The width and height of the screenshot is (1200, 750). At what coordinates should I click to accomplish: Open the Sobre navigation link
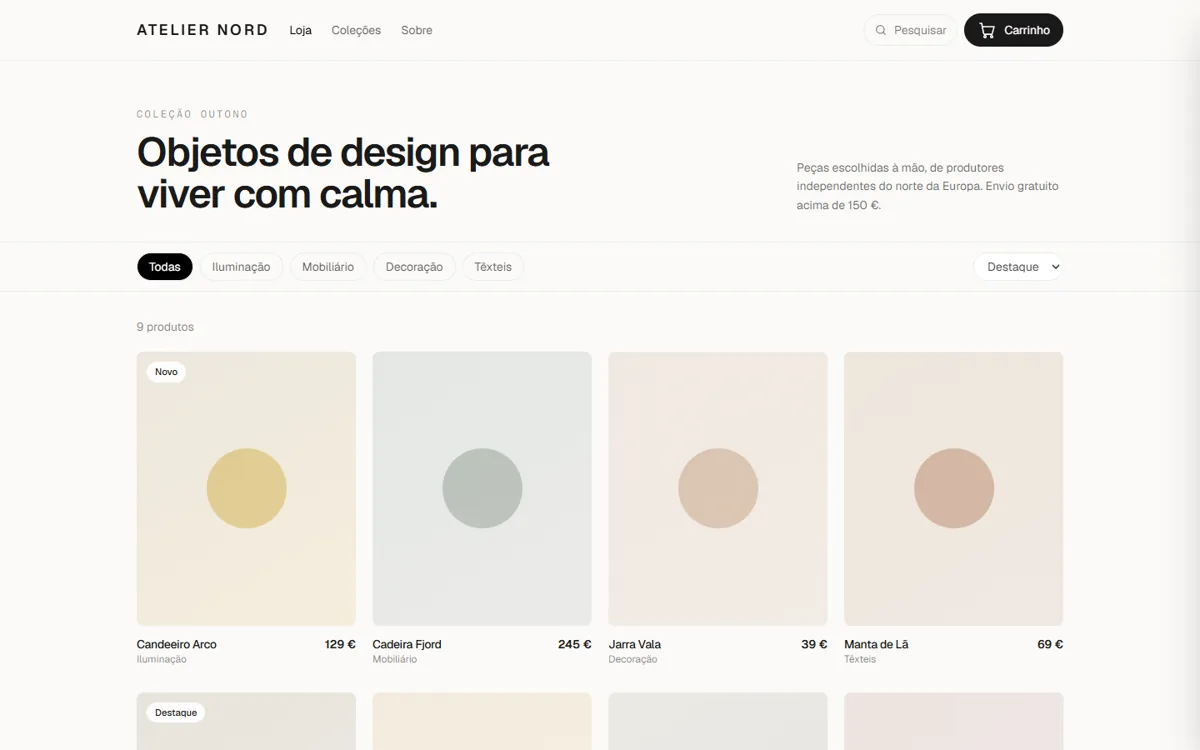417,30
